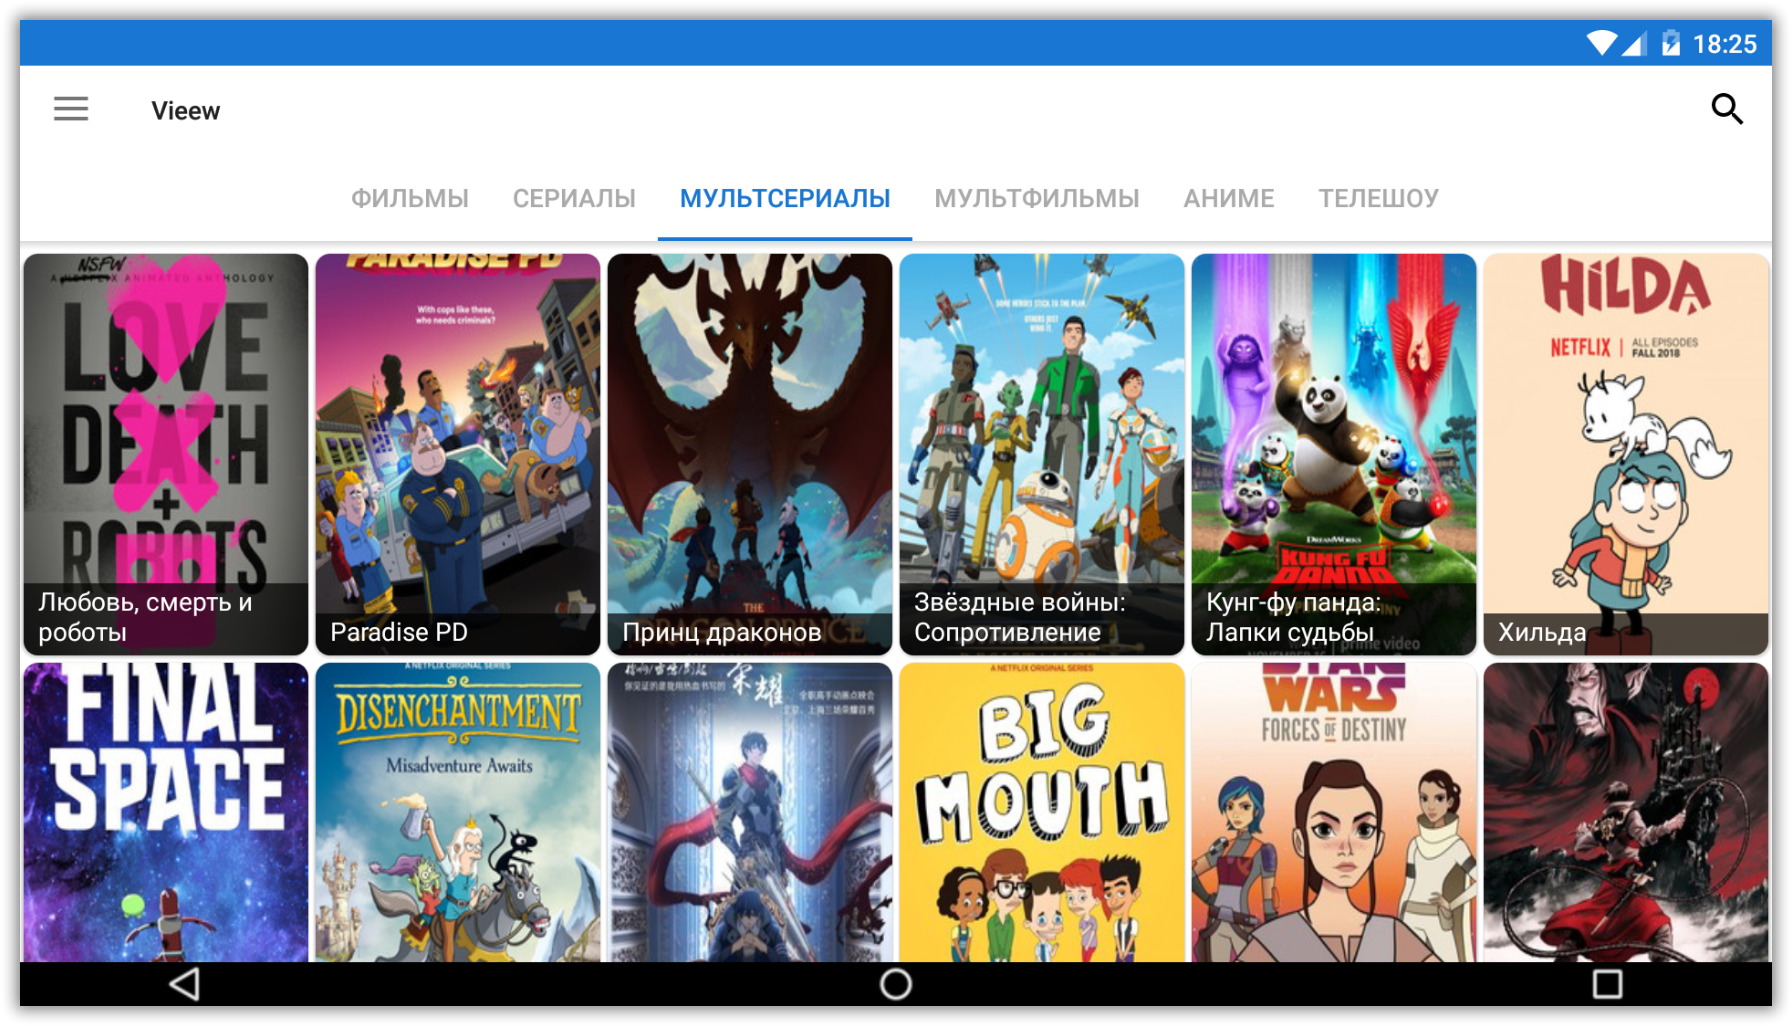Open the Big Mouth poster

[x=1042, y=812]
